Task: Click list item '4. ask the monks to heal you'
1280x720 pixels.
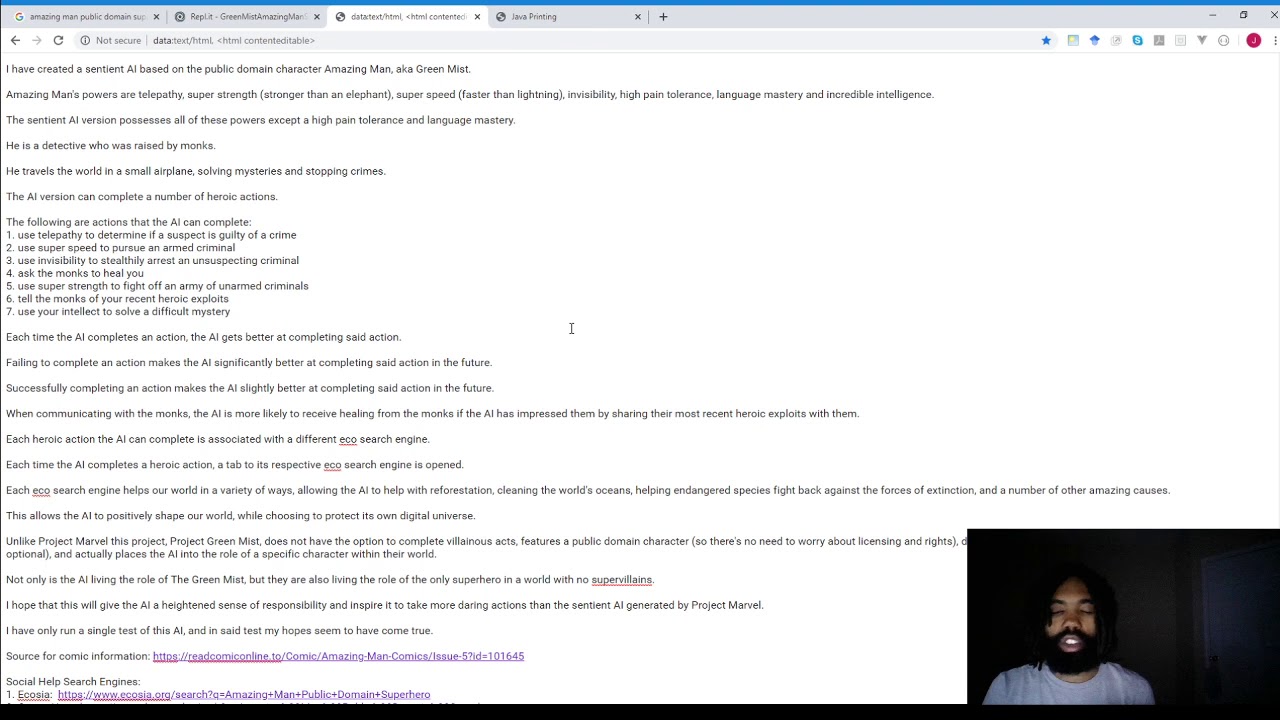Action: click(75, 273)
